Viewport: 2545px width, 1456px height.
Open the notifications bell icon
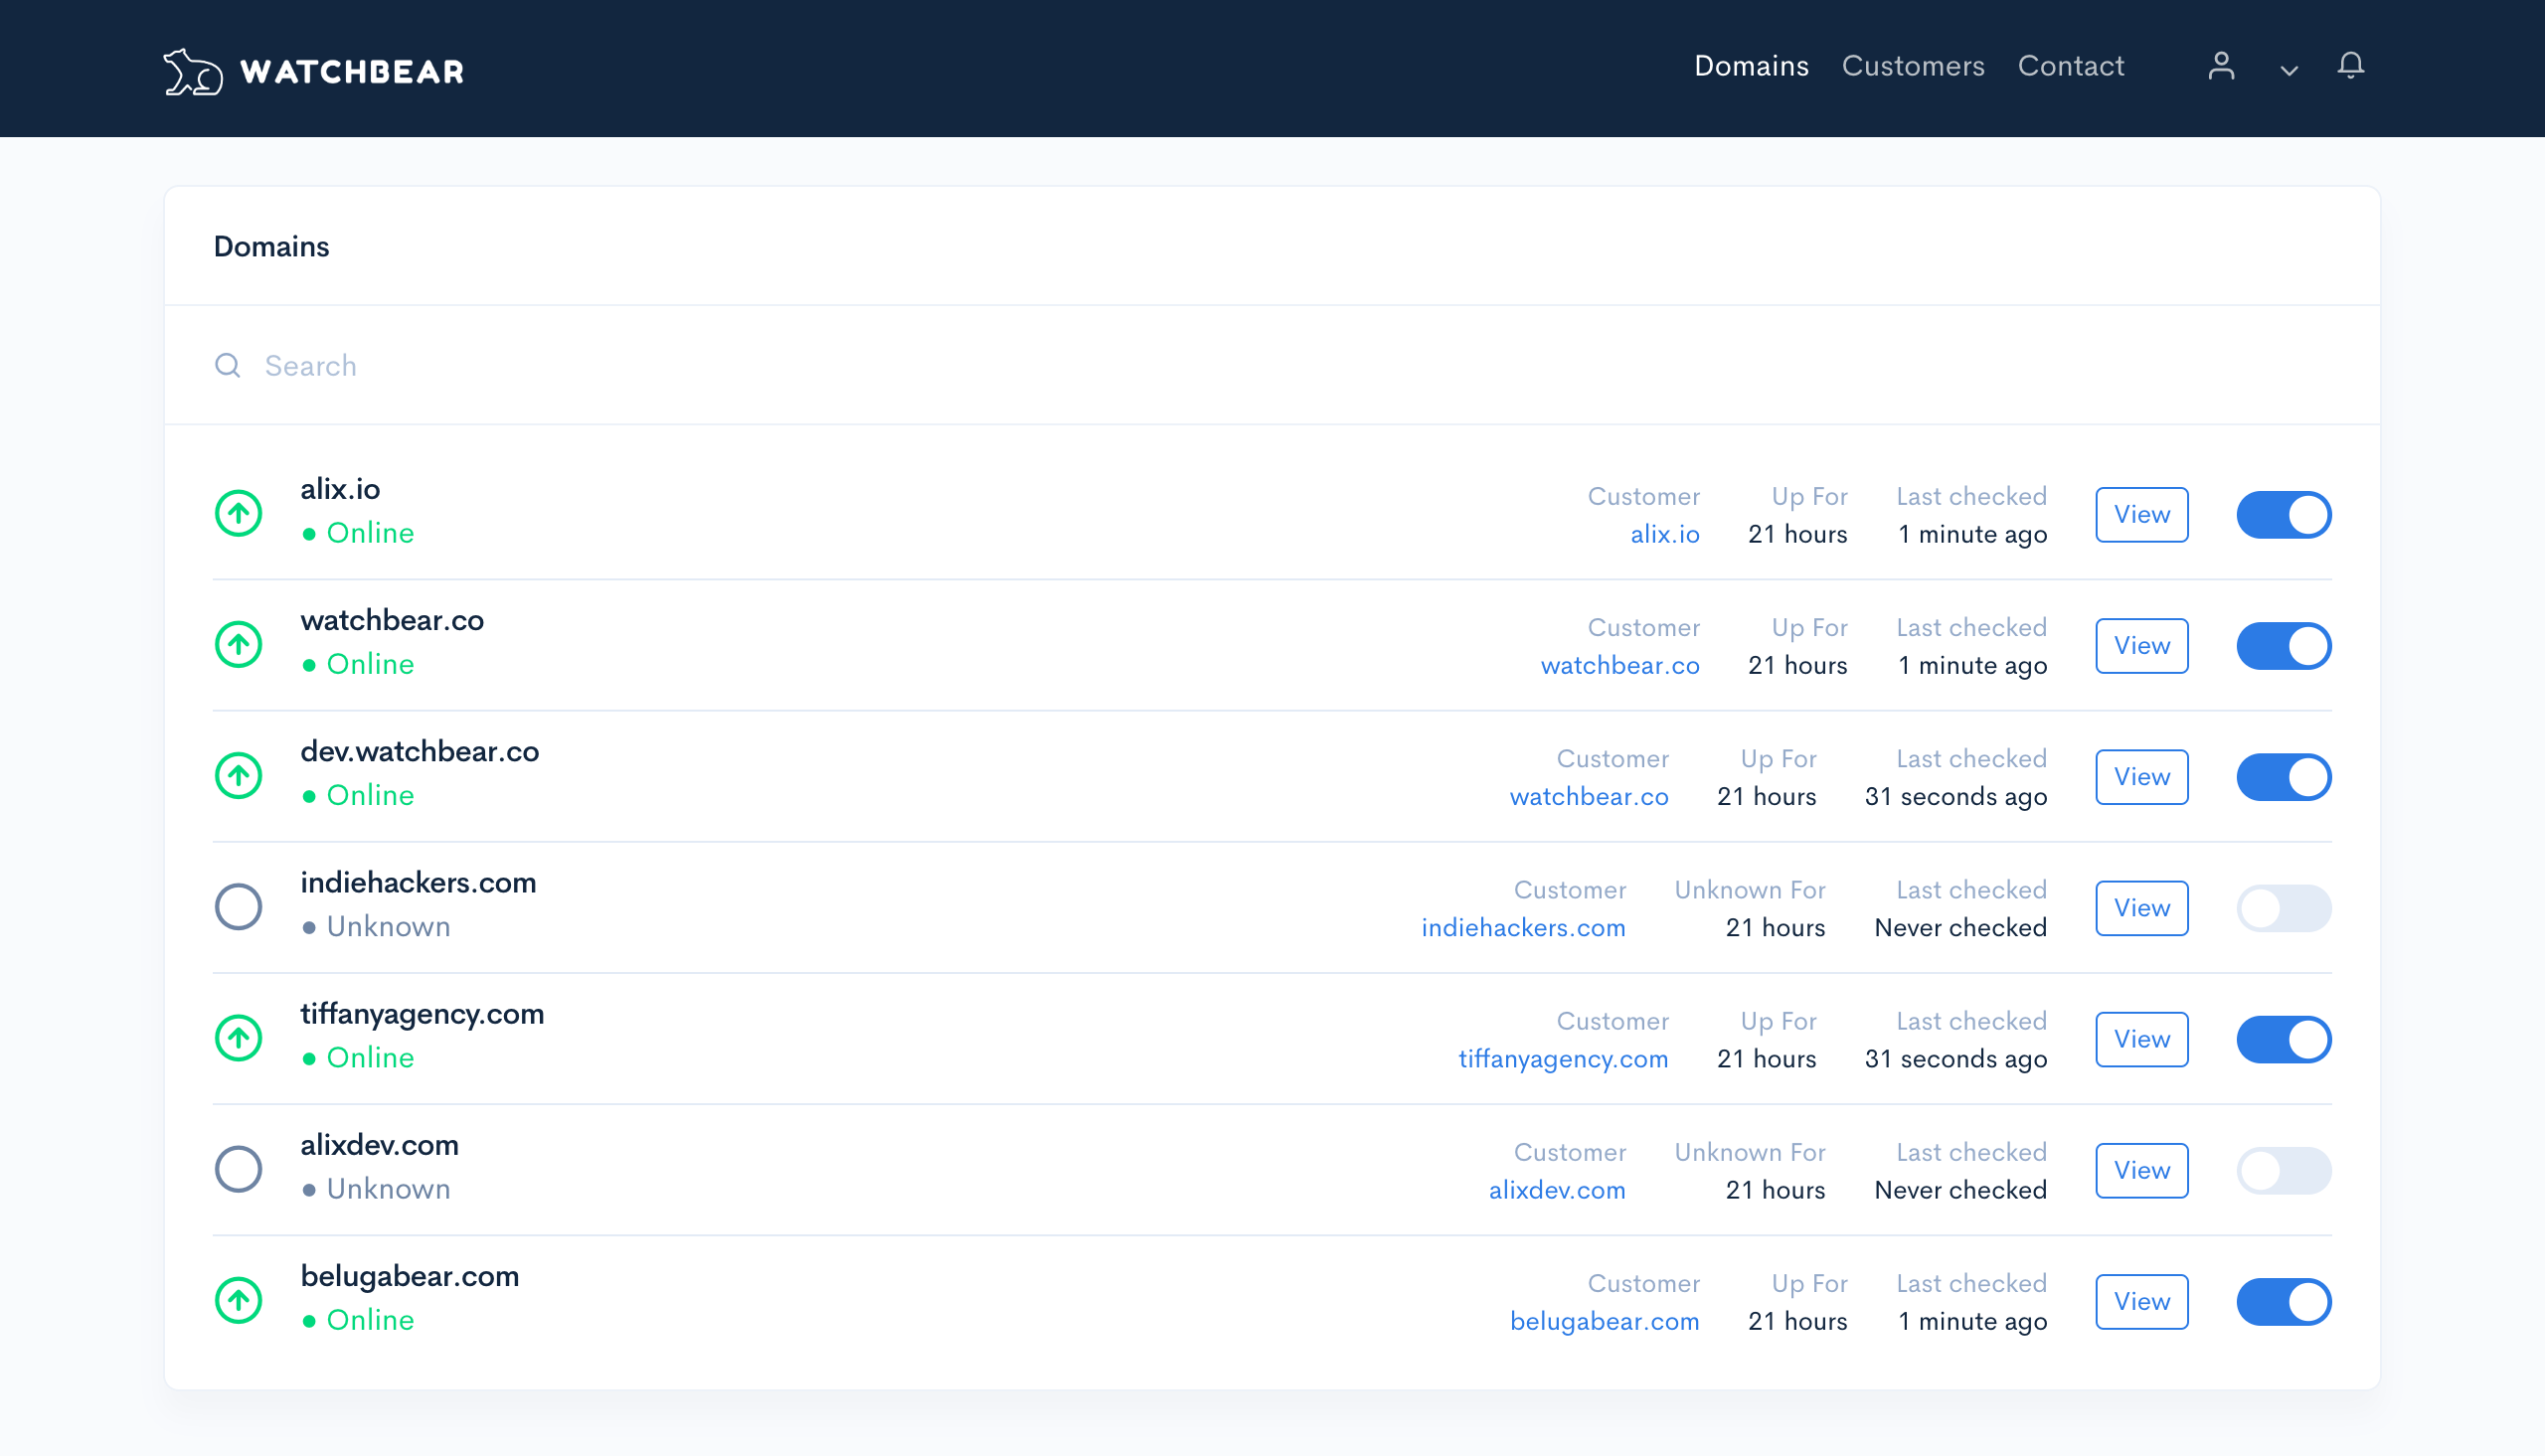click(x=2349, y=66)
